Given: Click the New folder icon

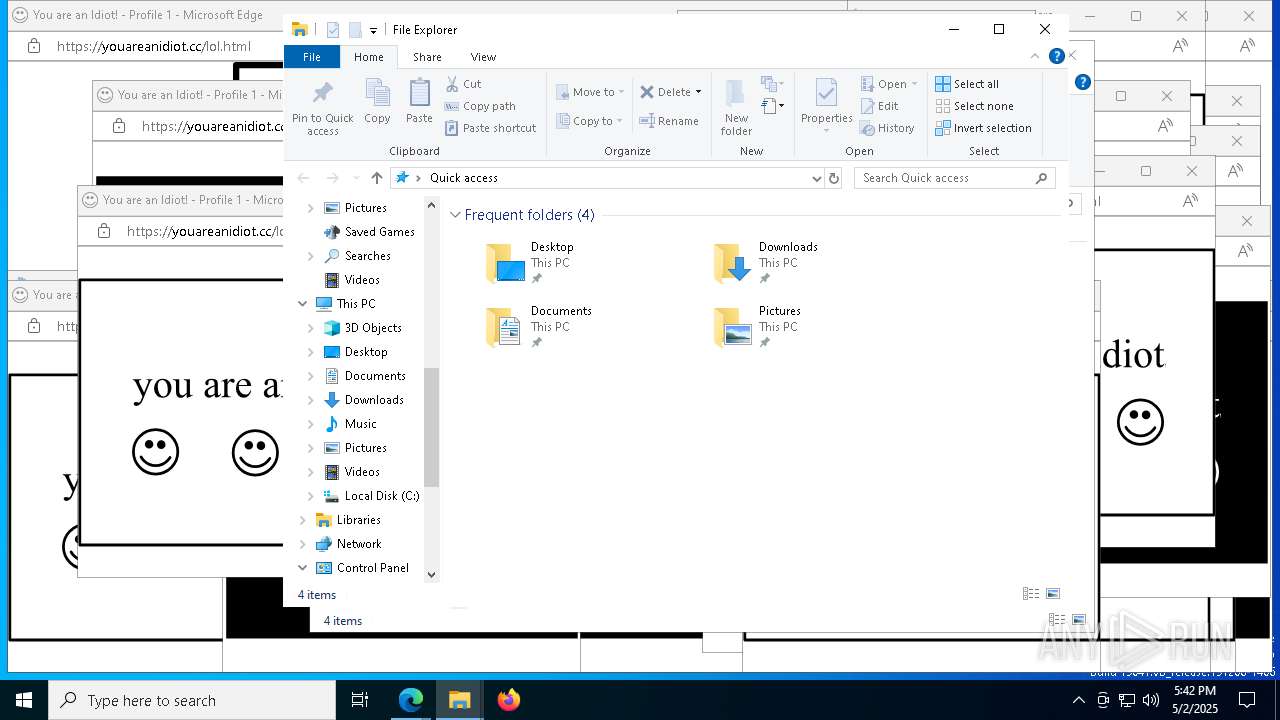Looking at the screenshot, I should click(x=735, y=93).
